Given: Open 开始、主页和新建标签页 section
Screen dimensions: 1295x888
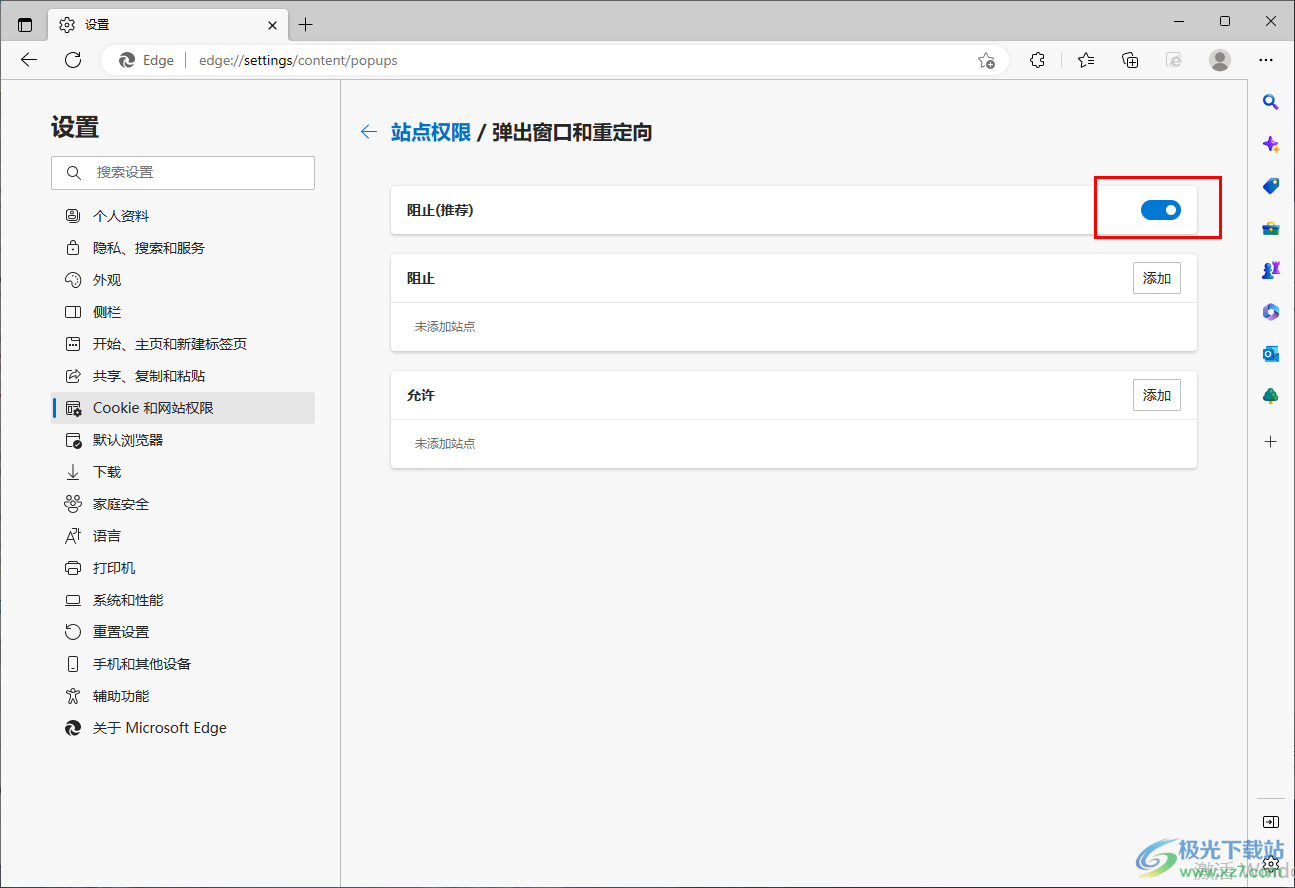Looking at the screenshot, I should click(x=183, y=344).
